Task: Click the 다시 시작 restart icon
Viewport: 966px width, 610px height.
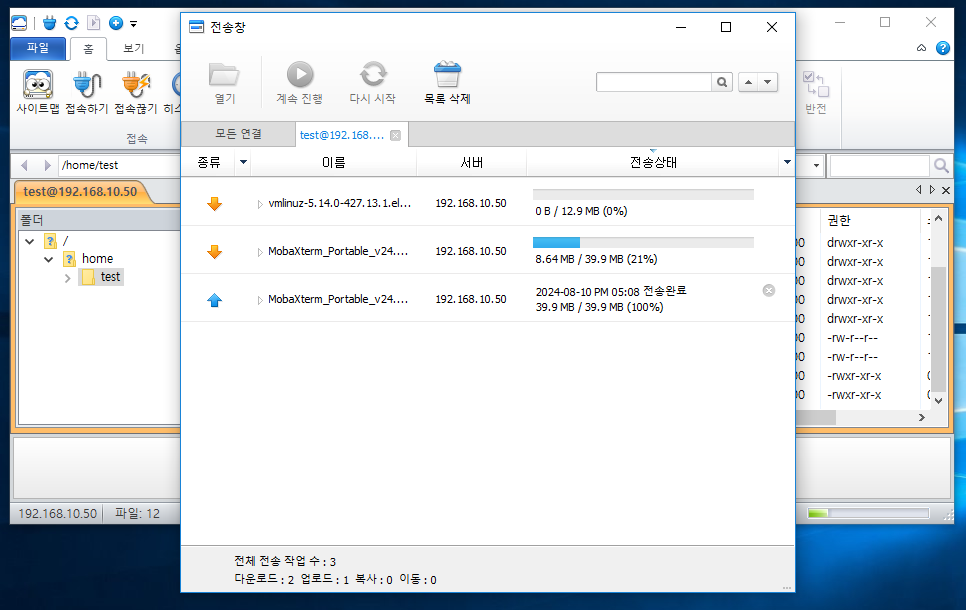Action: (373, 75)
